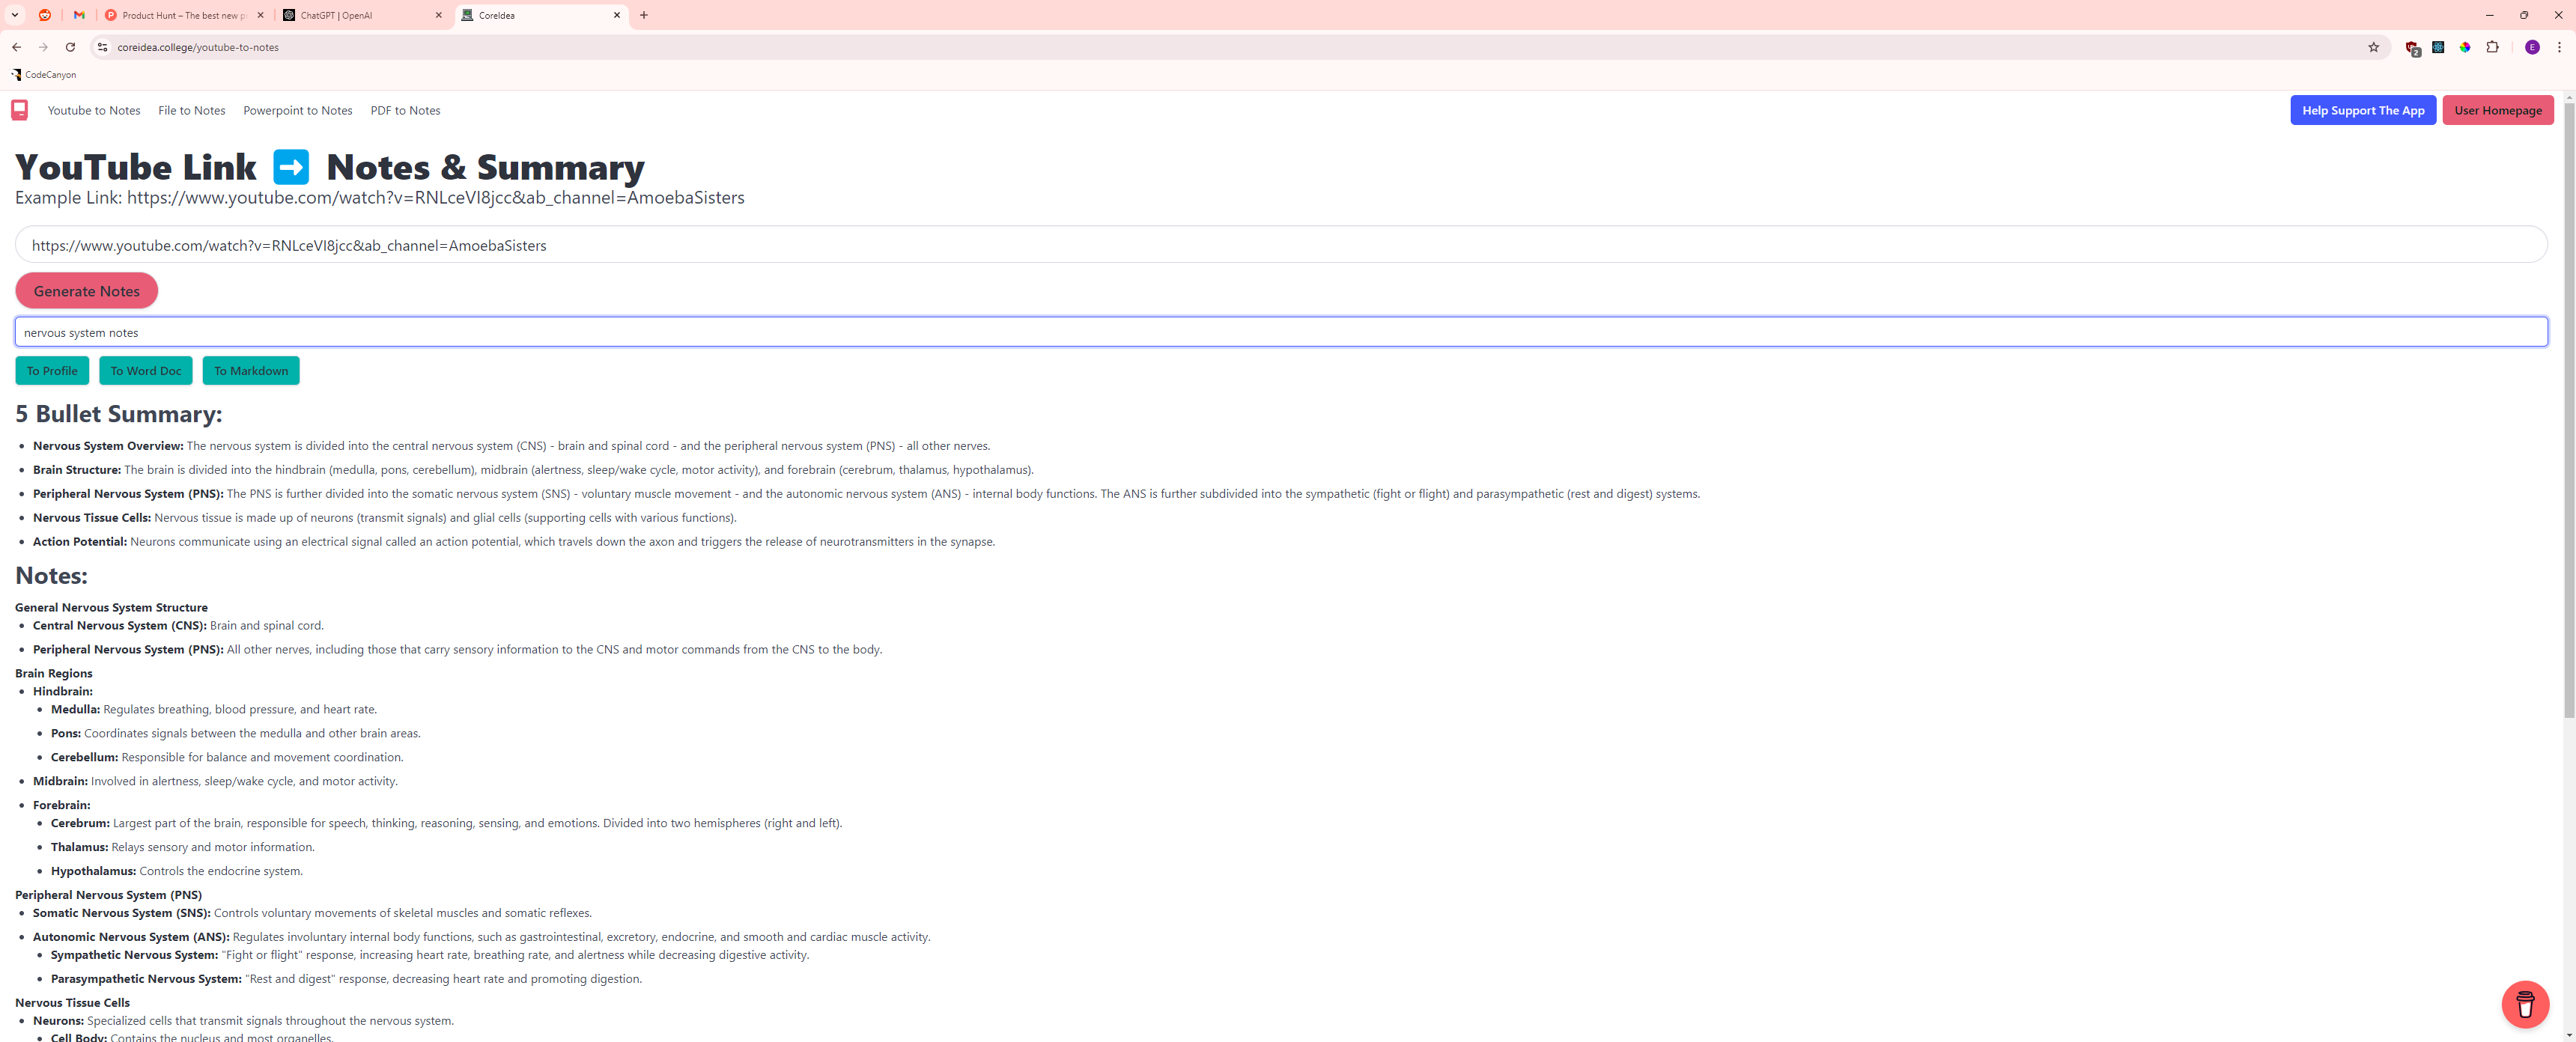Go to File to Notes page
This screenshot has height=1042, width=2576.
coord(191,110)
